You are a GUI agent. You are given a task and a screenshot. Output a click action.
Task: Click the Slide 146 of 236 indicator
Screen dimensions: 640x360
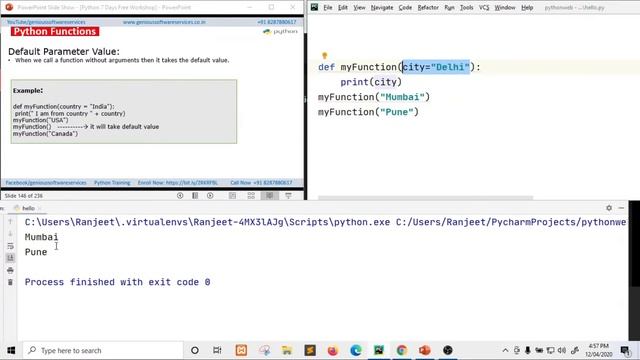coord(24,196)
